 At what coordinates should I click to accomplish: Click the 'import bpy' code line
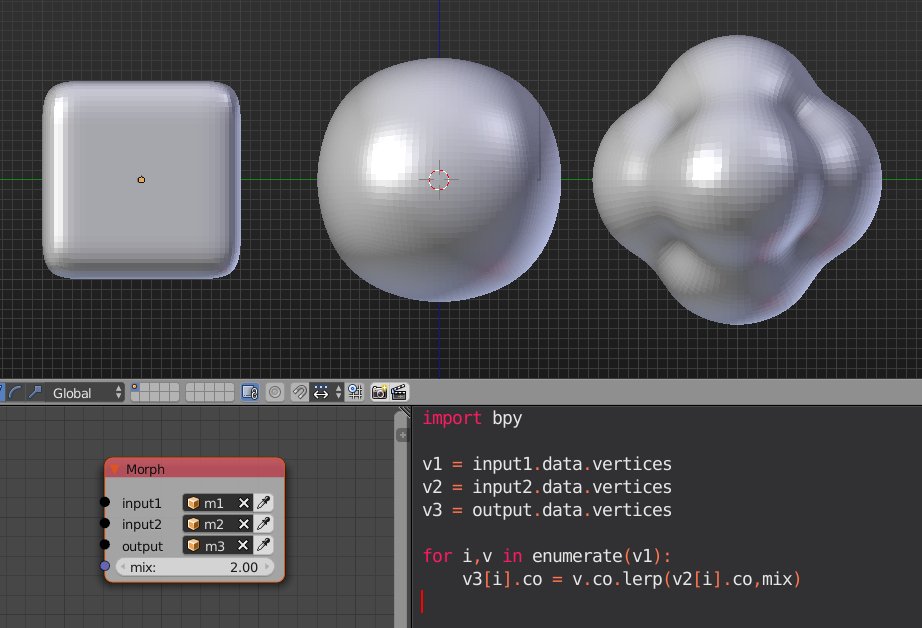click(472, 418)
